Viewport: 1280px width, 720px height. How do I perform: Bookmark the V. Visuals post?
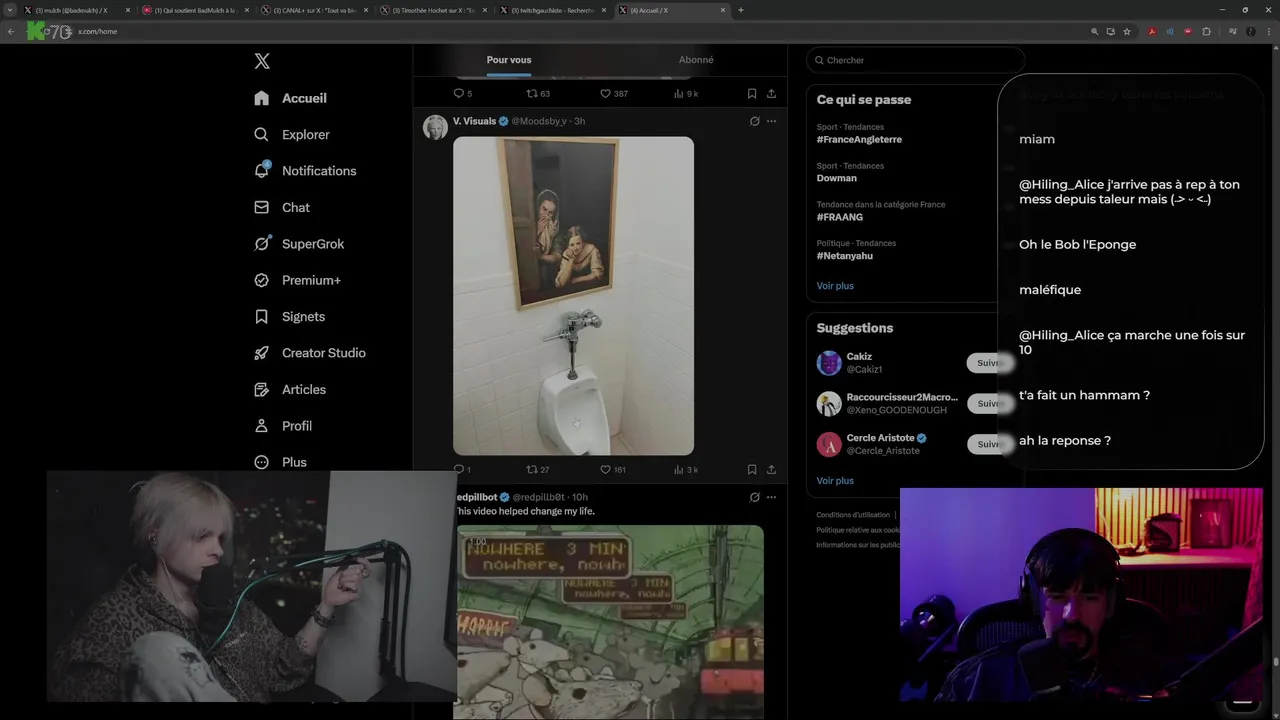752,469
